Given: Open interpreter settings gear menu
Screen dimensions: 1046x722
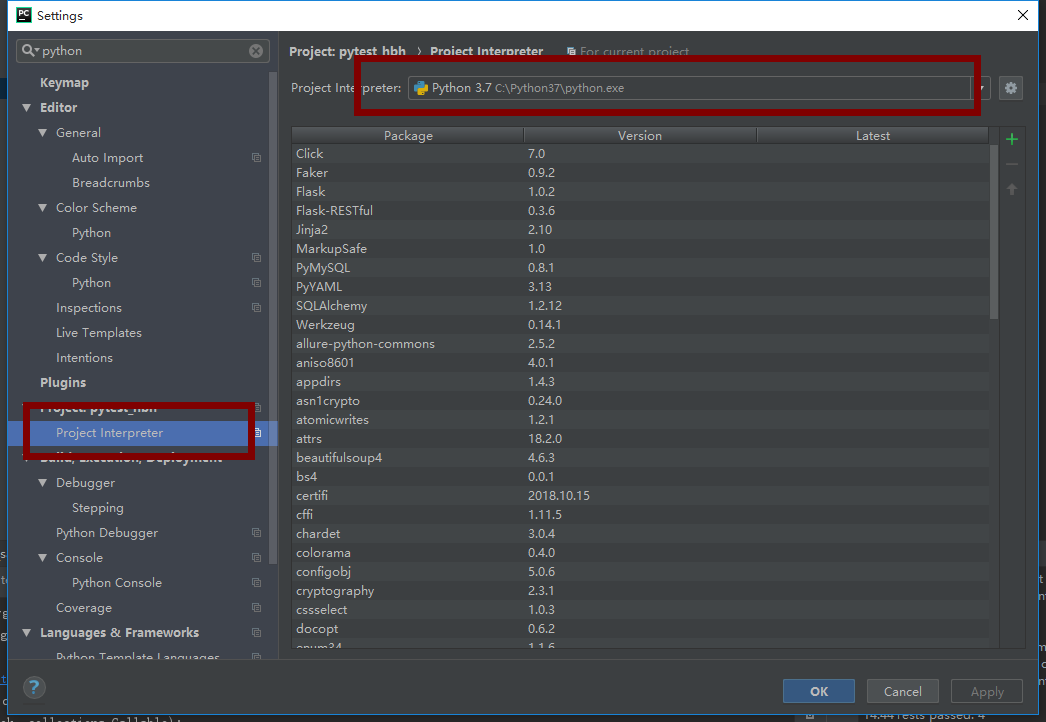Looking at the screenshot, I should [1011, 88].
